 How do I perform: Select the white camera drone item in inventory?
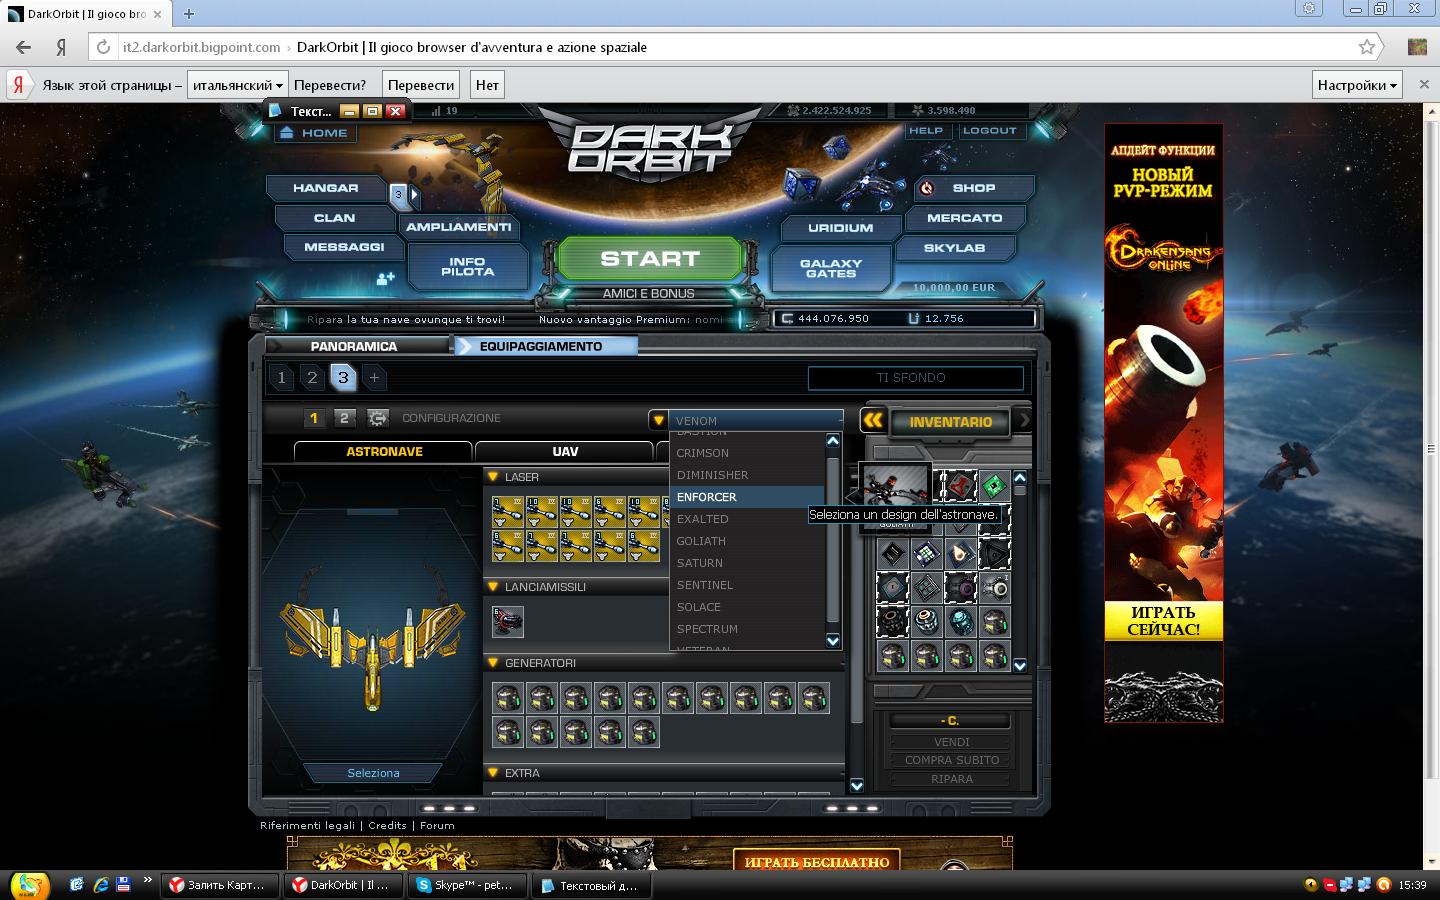pos(993,588)
